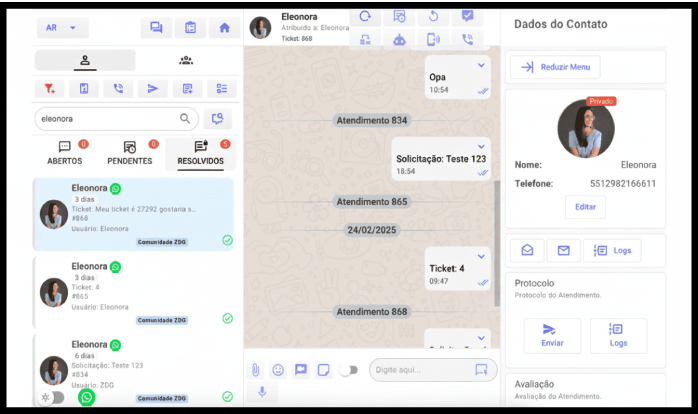Open the emoji picker
Screen dimensions: 698x414
(278, 370)
